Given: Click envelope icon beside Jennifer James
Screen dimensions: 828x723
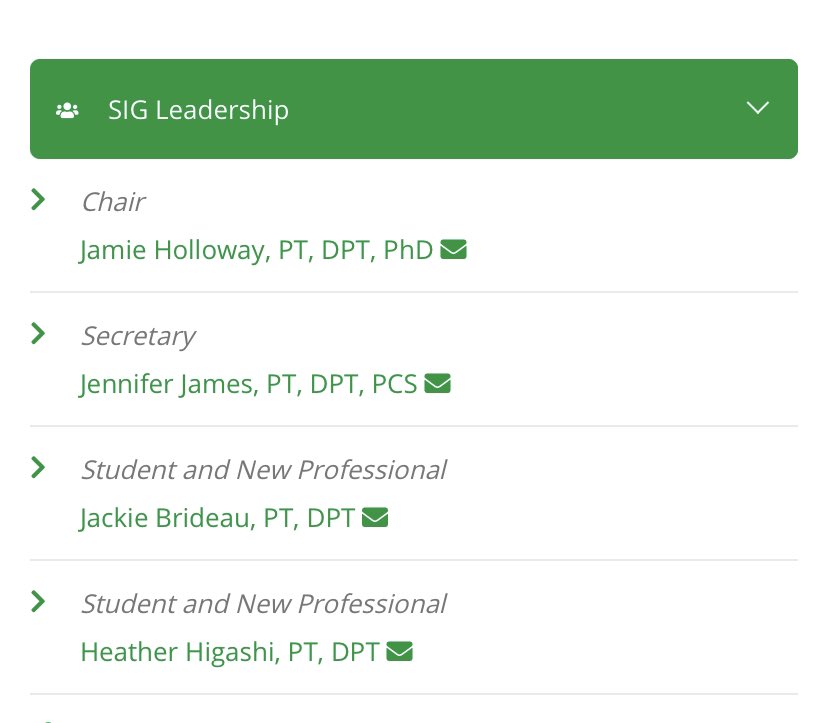Looking at the screenshot, I should click(x=437, y=383).
